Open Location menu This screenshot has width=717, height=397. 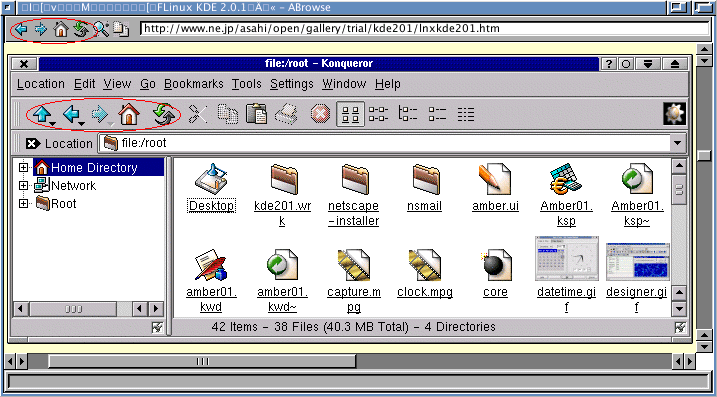tap(41, 84)
